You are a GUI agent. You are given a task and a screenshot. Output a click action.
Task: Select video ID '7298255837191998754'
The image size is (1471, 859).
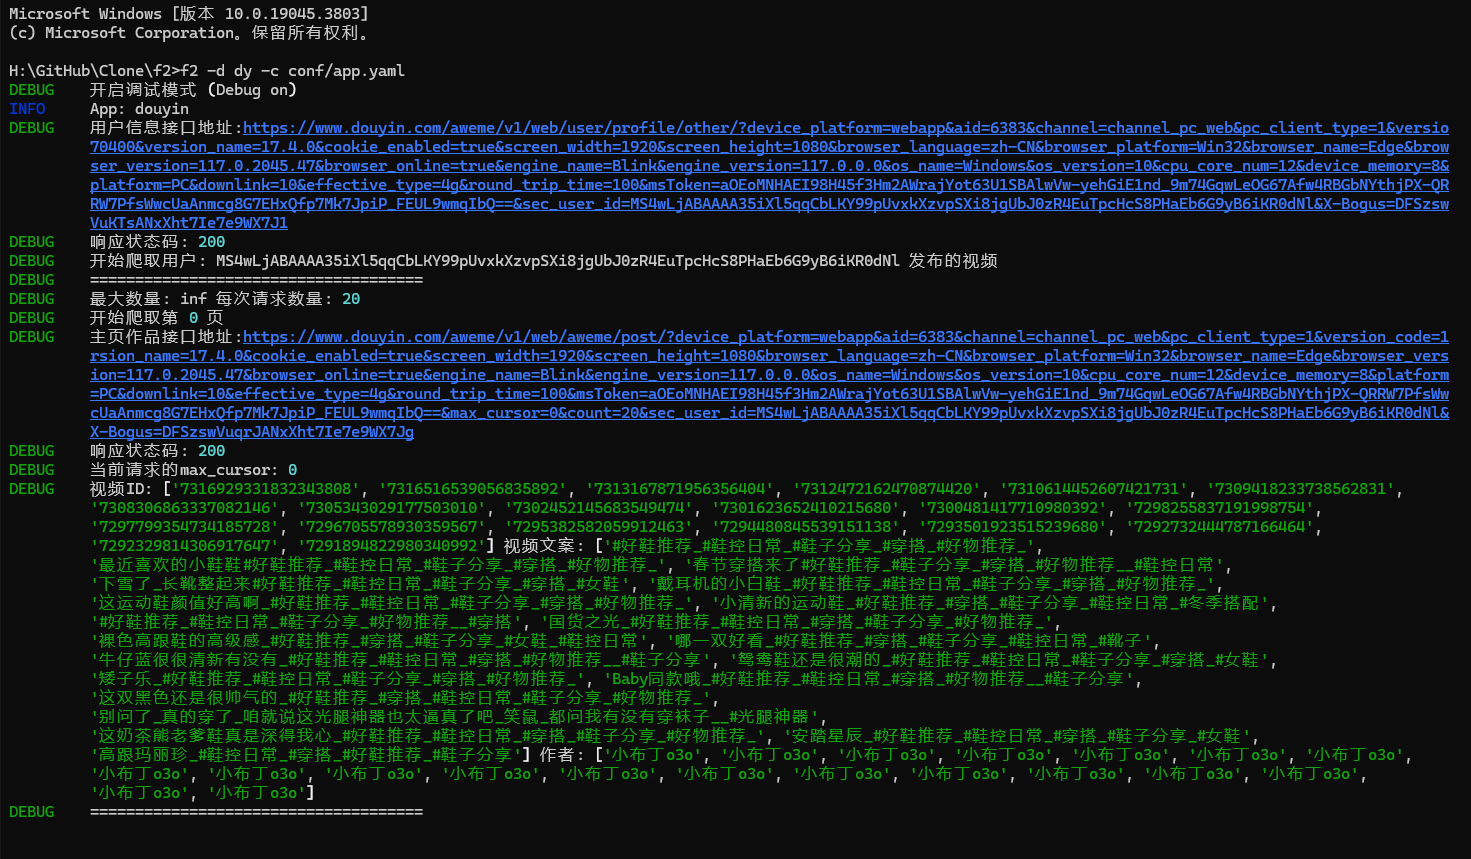click(1219, 508)
